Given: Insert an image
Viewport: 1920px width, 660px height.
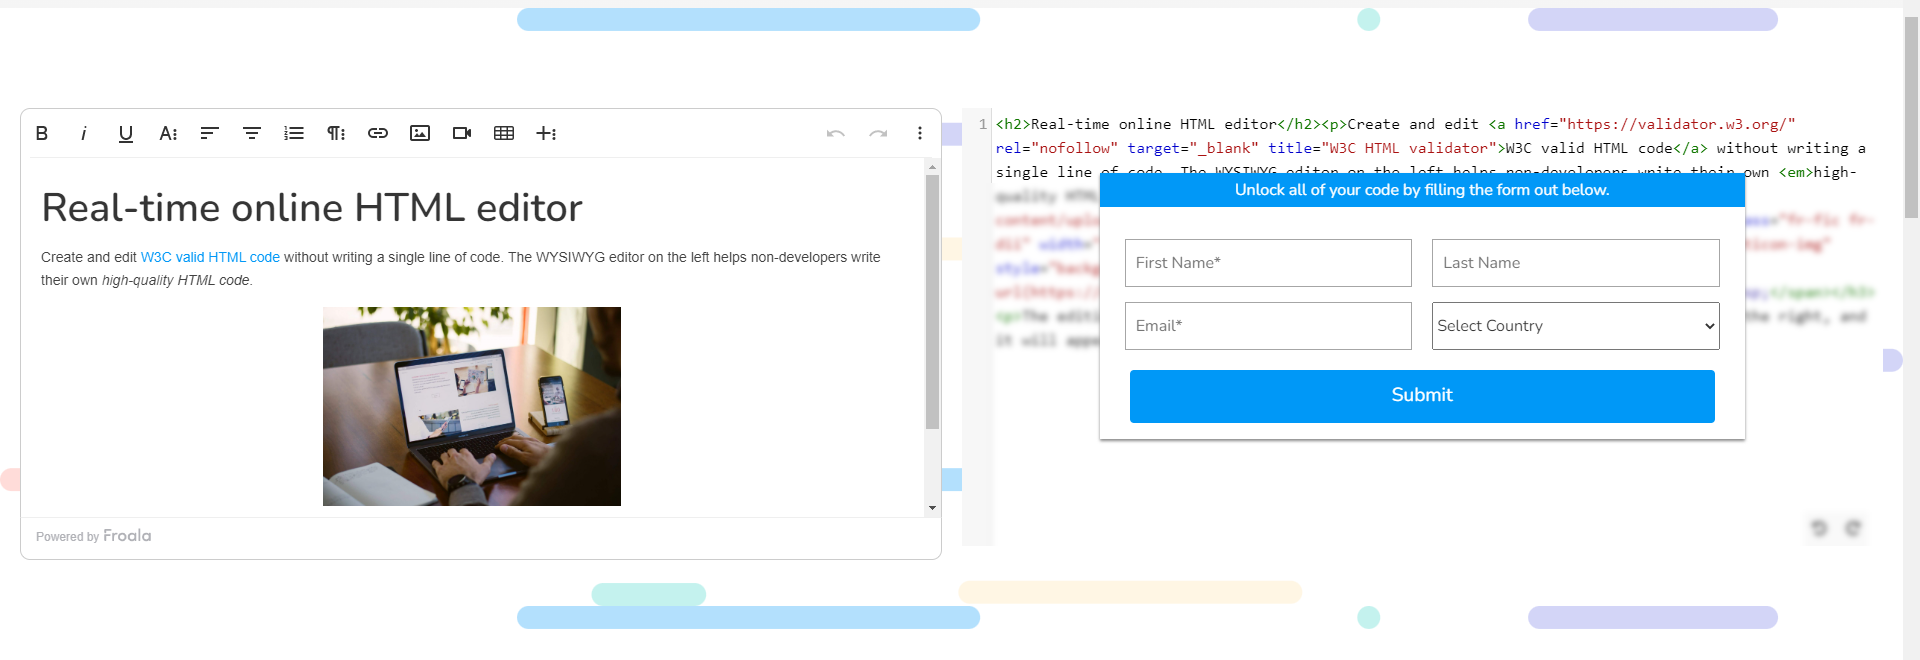Looking at the screenshot, I should pyautogui.click(x=420, y=133).
